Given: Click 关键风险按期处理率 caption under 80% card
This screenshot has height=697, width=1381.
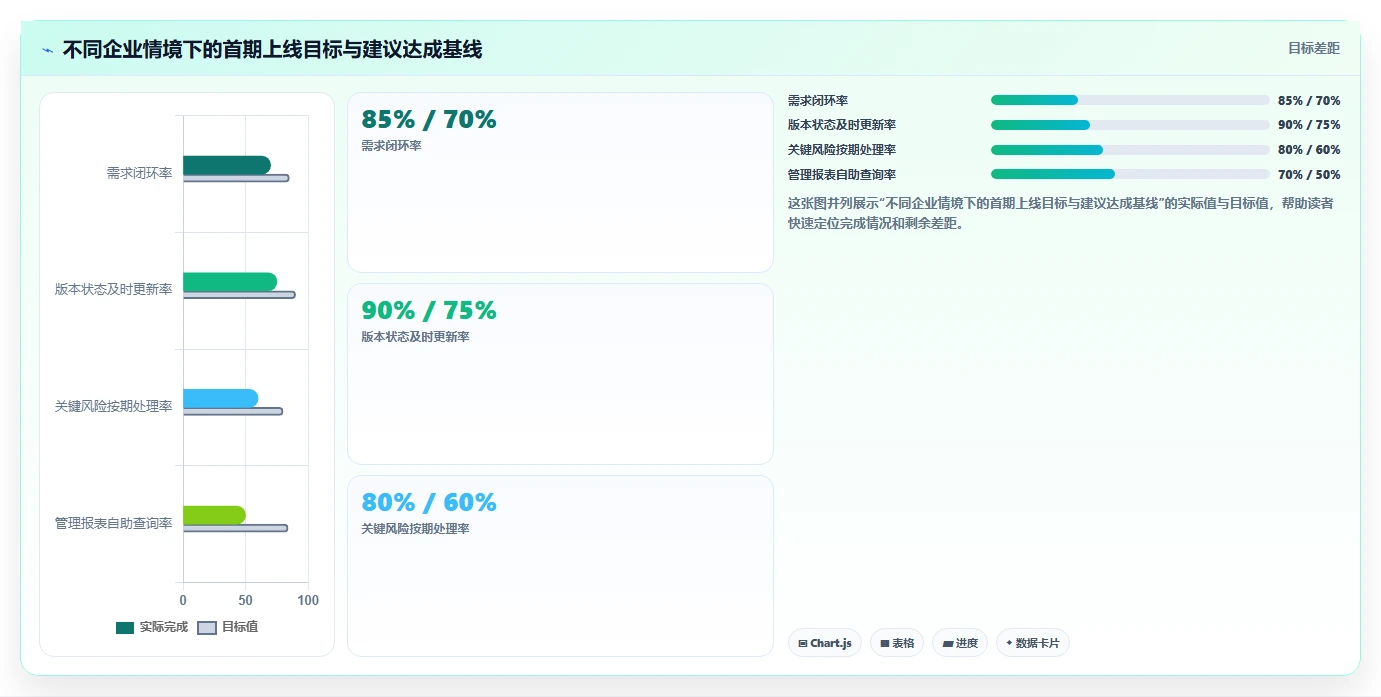Looking at the screenshot, I should click(415, 529).
